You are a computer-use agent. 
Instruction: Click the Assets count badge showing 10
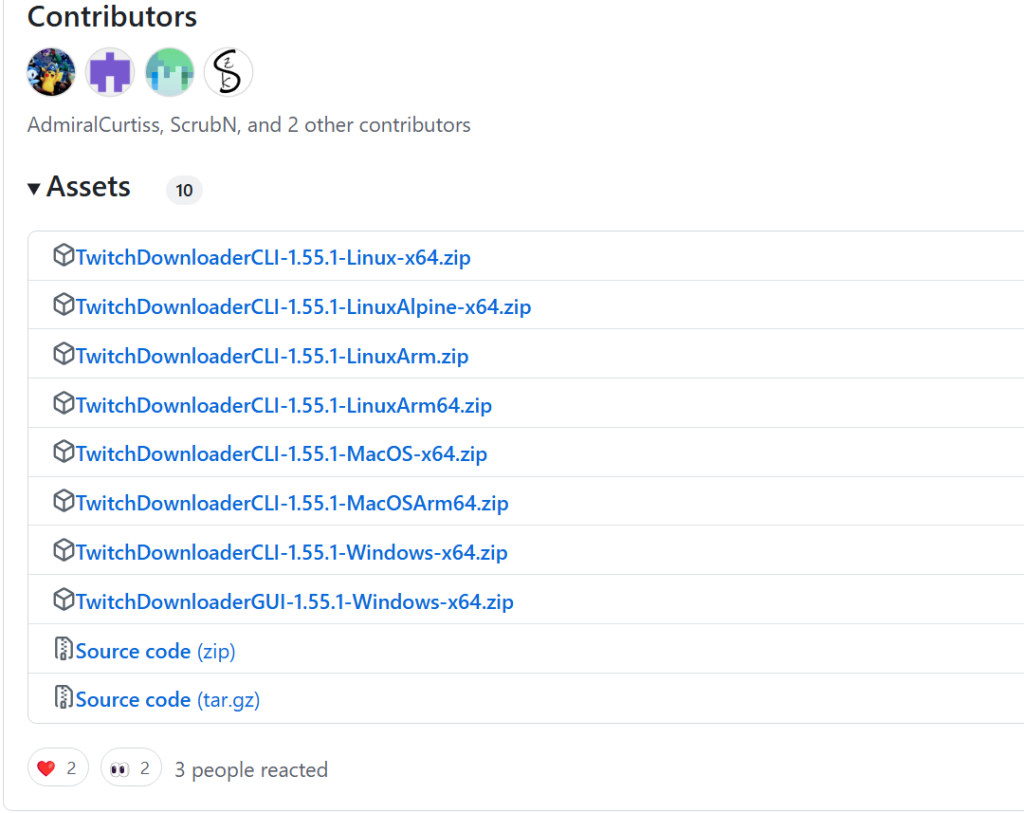tap(184, 190)
